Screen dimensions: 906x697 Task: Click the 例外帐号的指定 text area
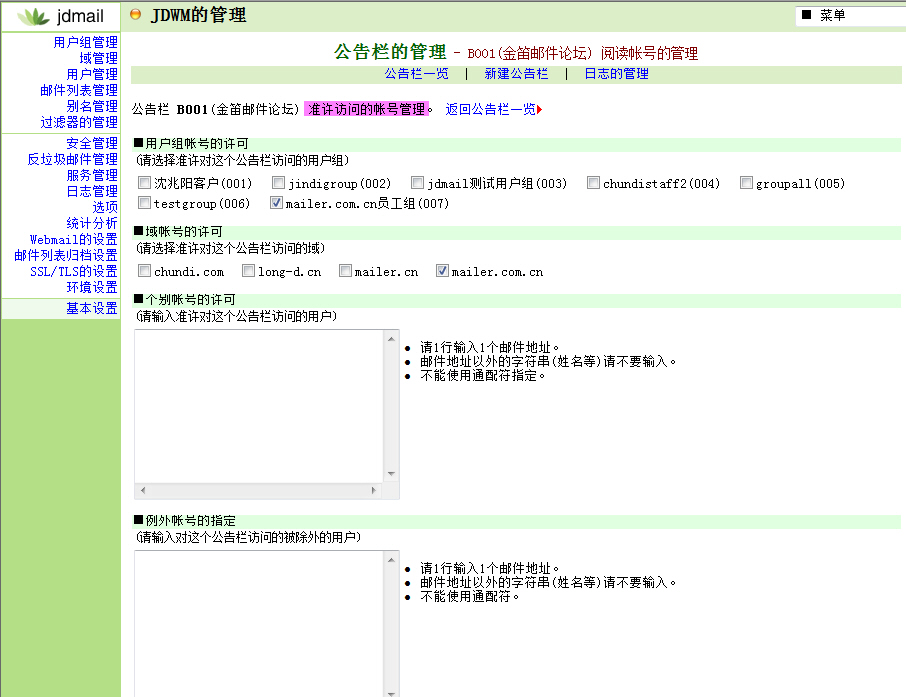(x=259, y=624)
